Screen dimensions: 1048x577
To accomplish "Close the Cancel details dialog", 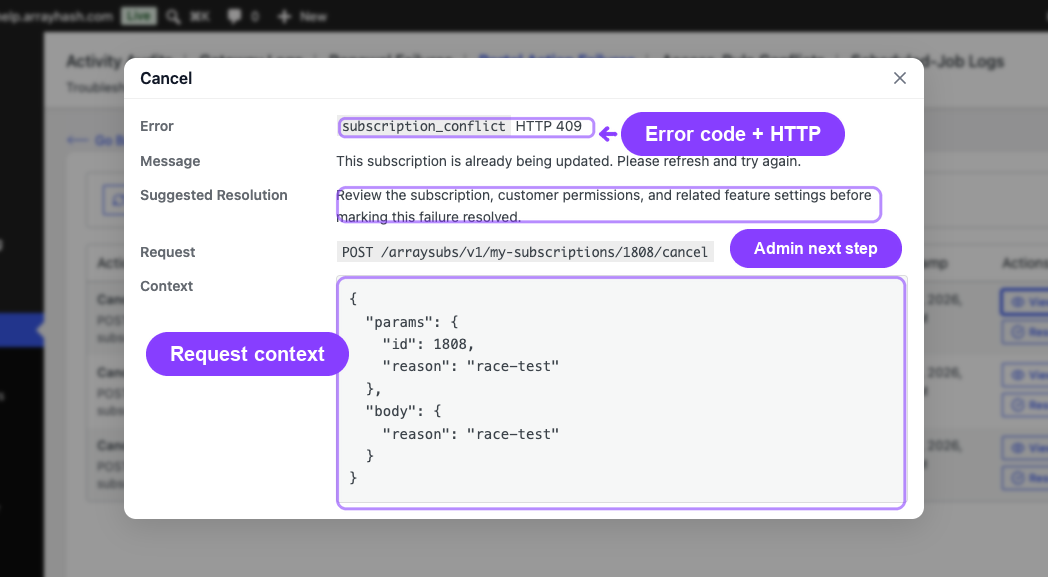I will pos(900,78).
